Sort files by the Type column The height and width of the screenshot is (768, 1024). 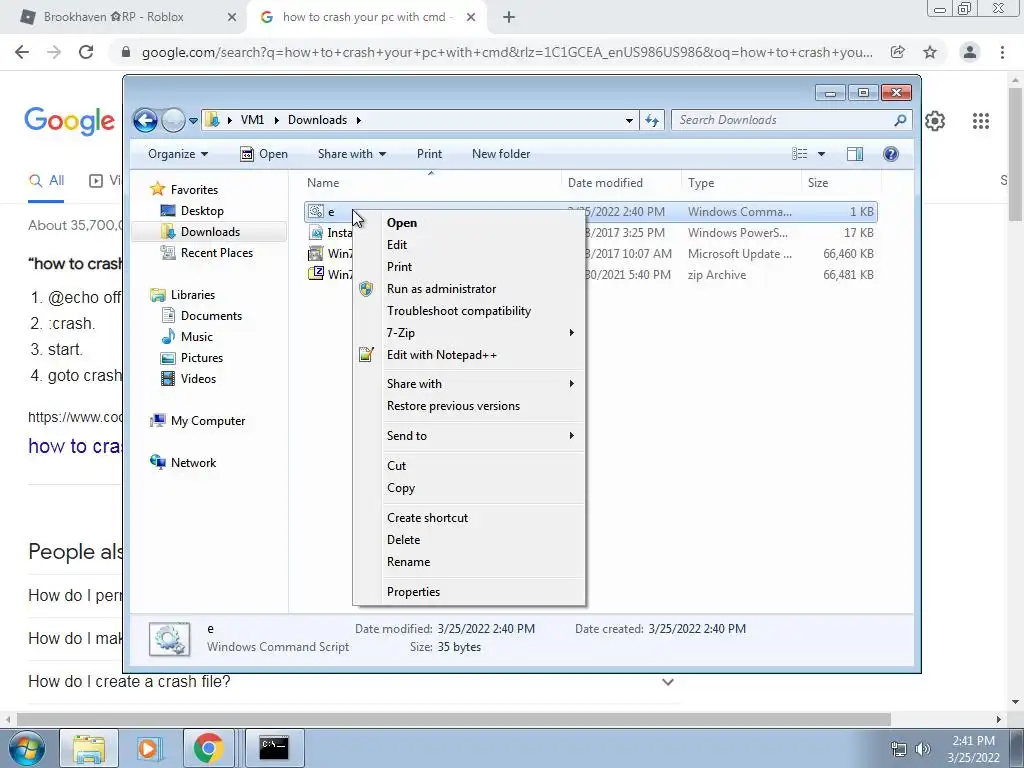click(x=741, y=183)
